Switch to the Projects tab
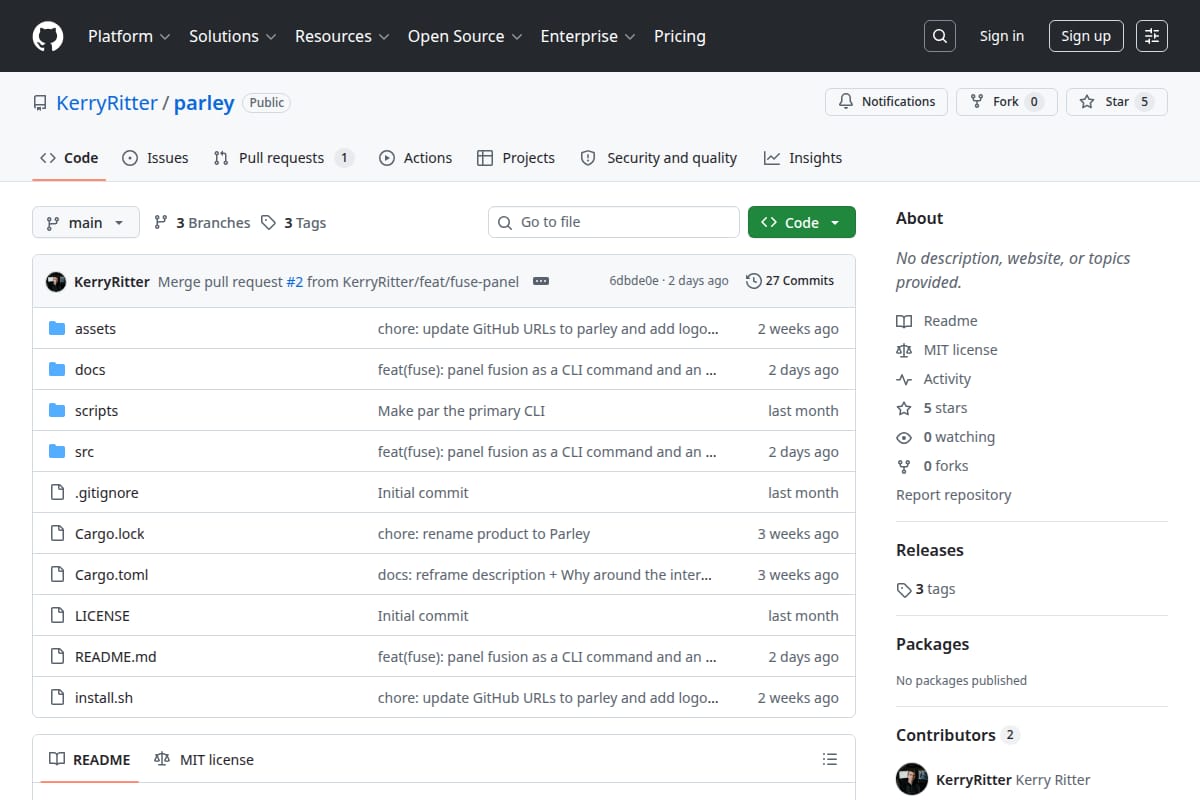Screen dimensions: 1200x800 coord(516,158)
